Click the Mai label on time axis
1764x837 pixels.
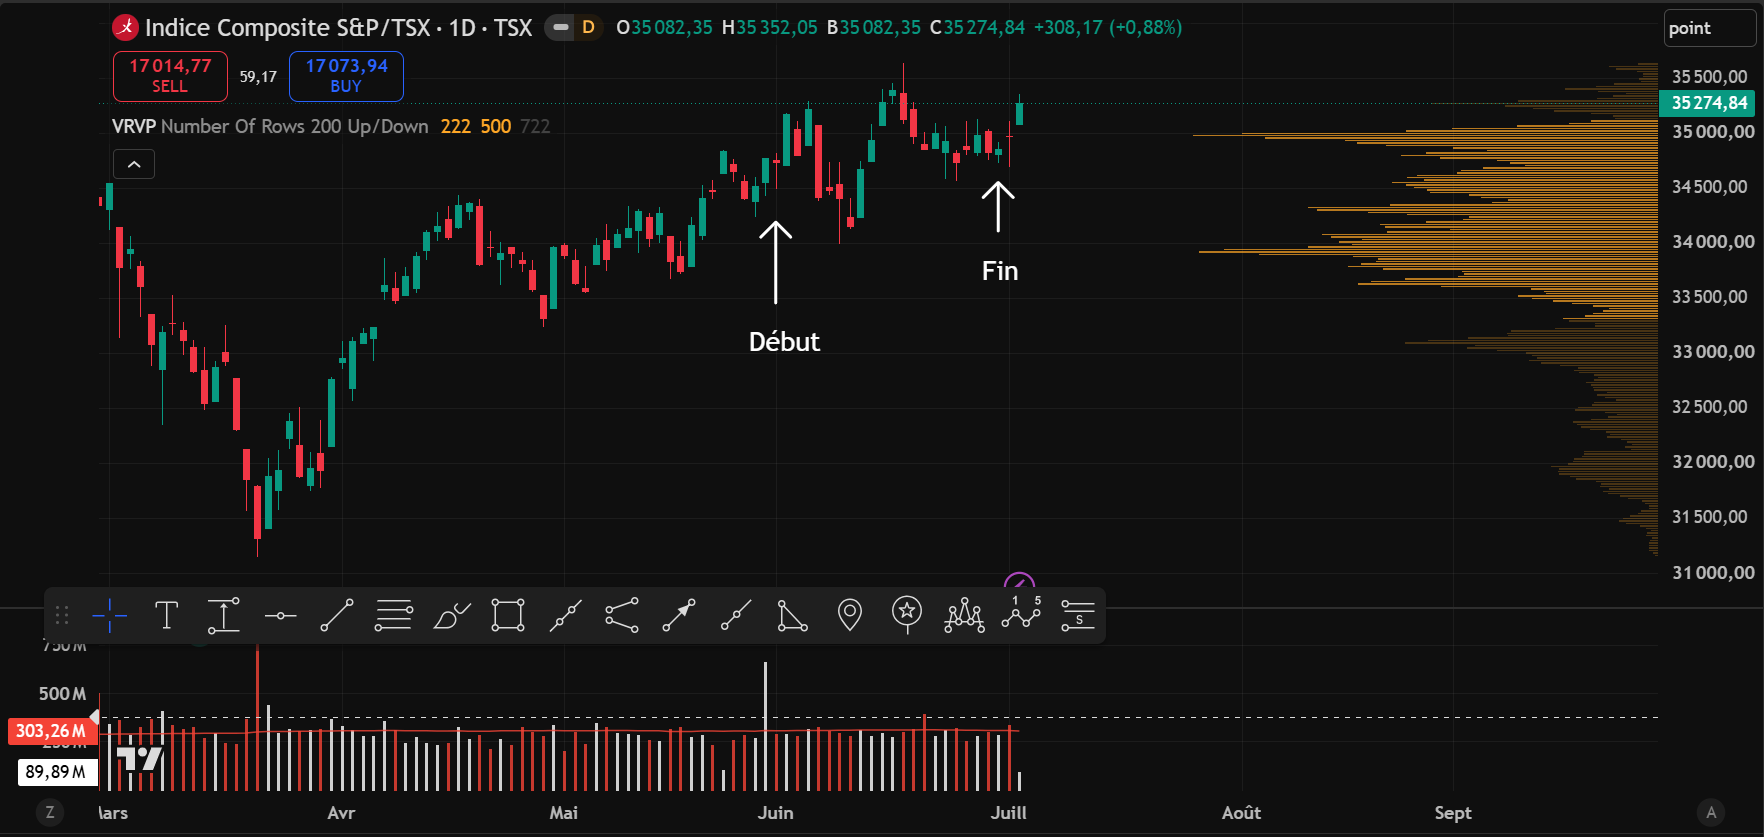click(x=564, y=813)
